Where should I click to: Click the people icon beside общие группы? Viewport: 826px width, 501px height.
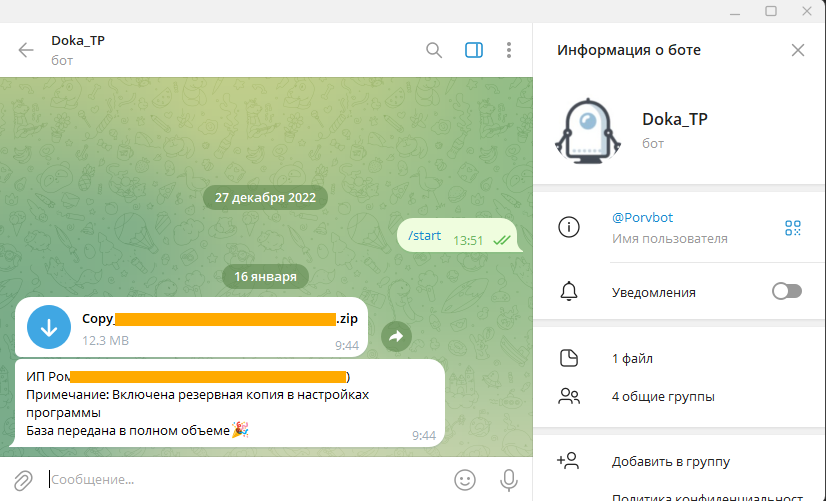(x=568, y=396)
